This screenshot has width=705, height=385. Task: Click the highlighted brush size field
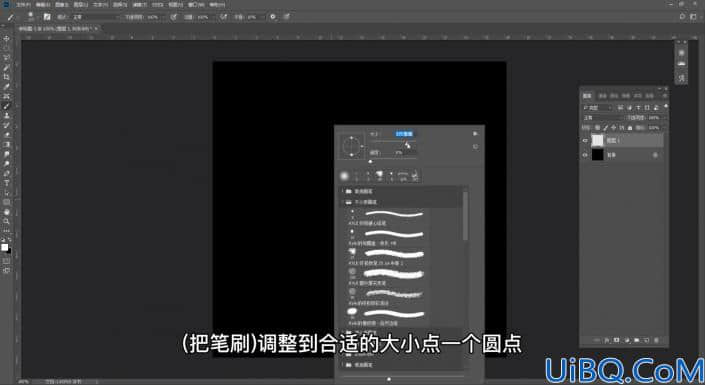click(x=404, y=134)
